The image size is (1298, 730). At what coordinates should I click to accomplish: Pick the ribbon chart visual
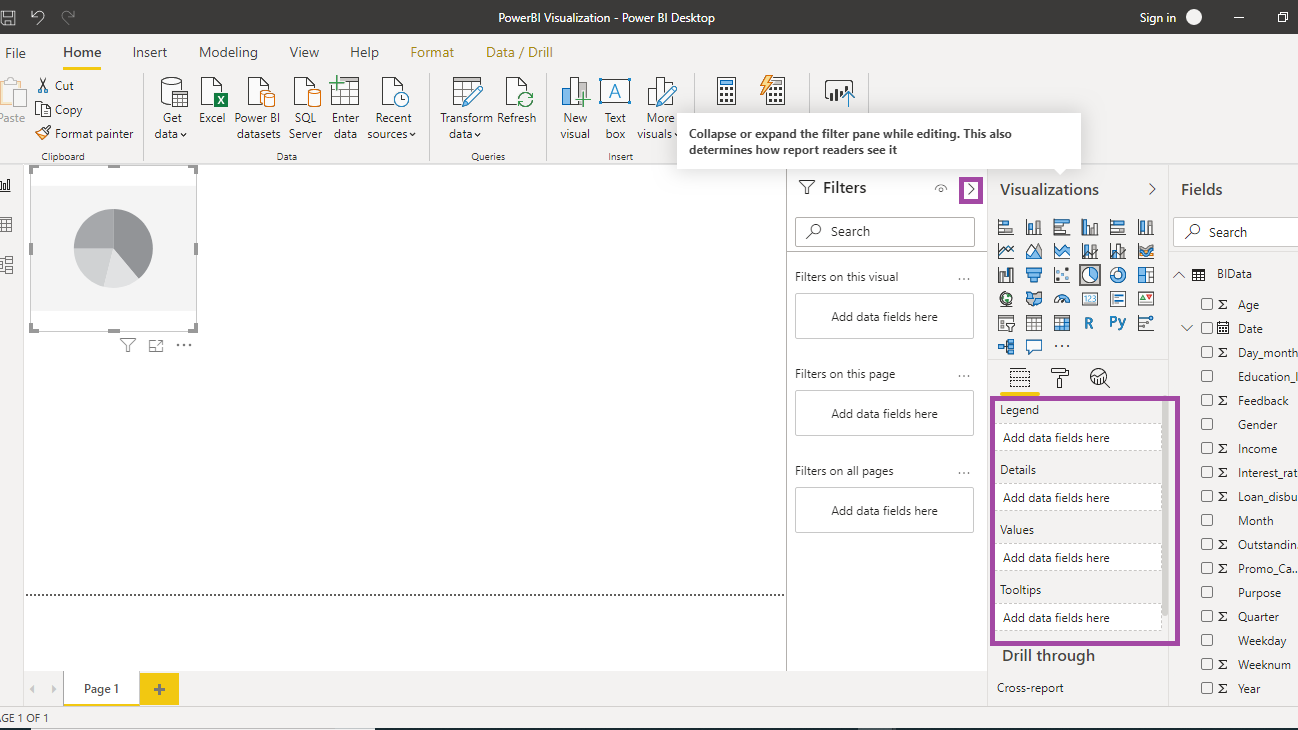pyautogui.click(x=1146, y=251)
